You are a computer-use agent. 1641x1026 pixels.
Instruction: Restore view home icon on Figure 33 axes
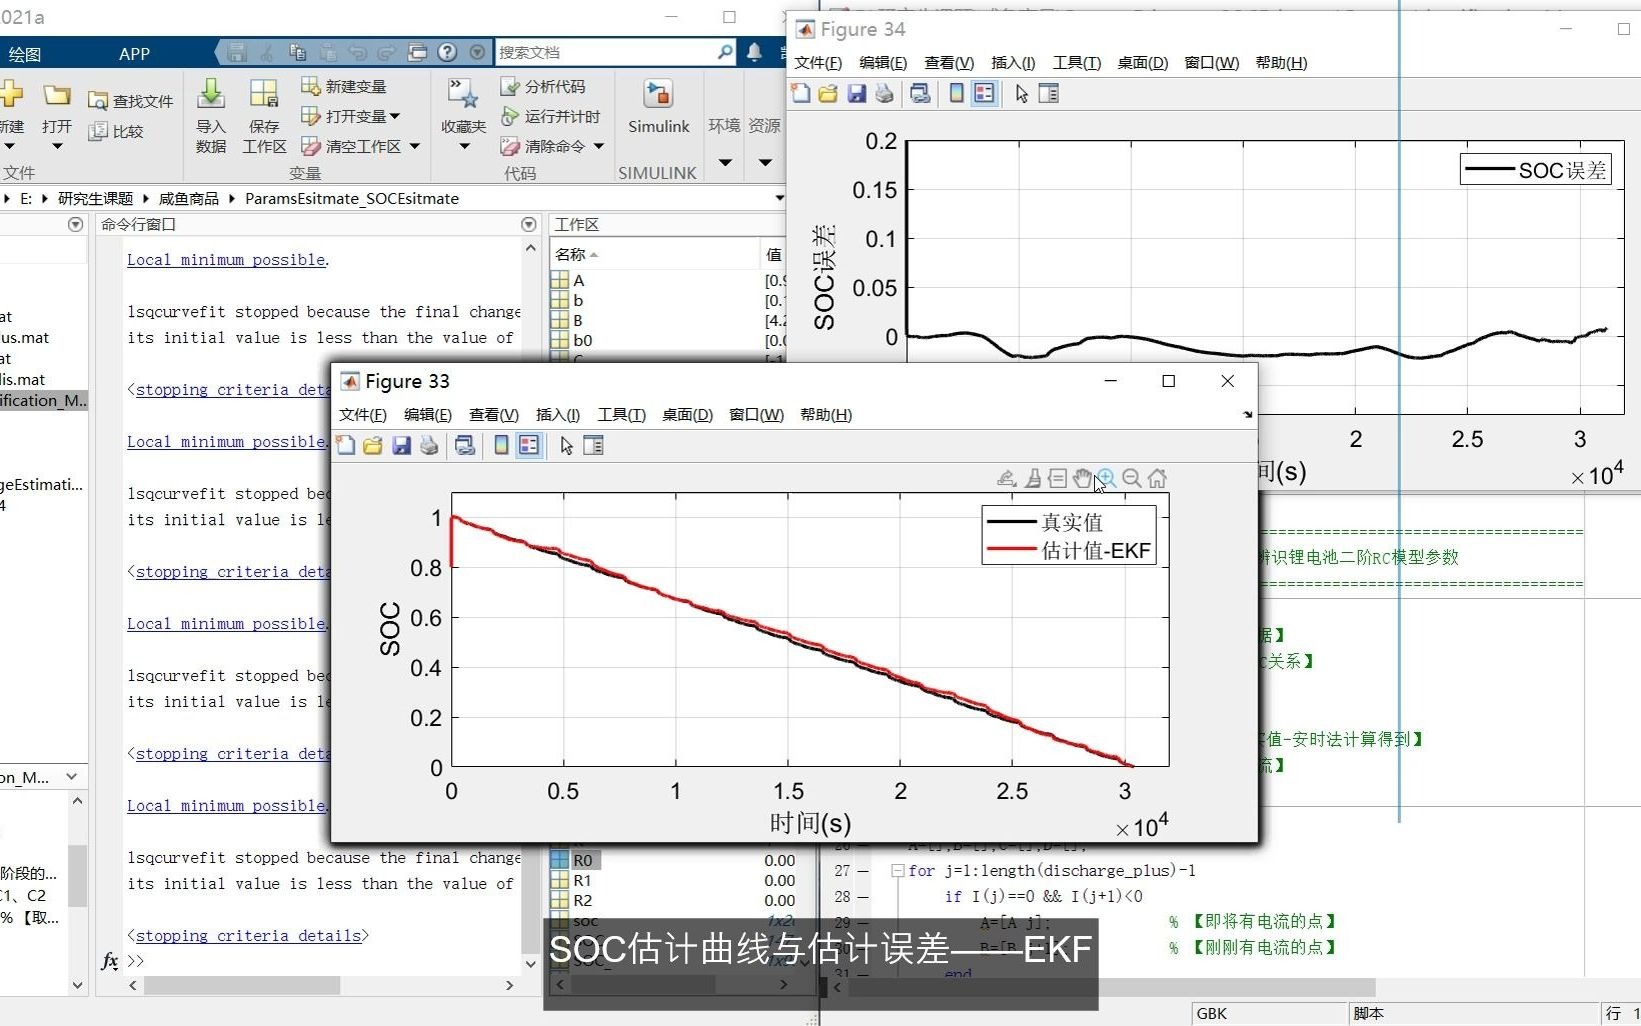[x=1157, y=478]
